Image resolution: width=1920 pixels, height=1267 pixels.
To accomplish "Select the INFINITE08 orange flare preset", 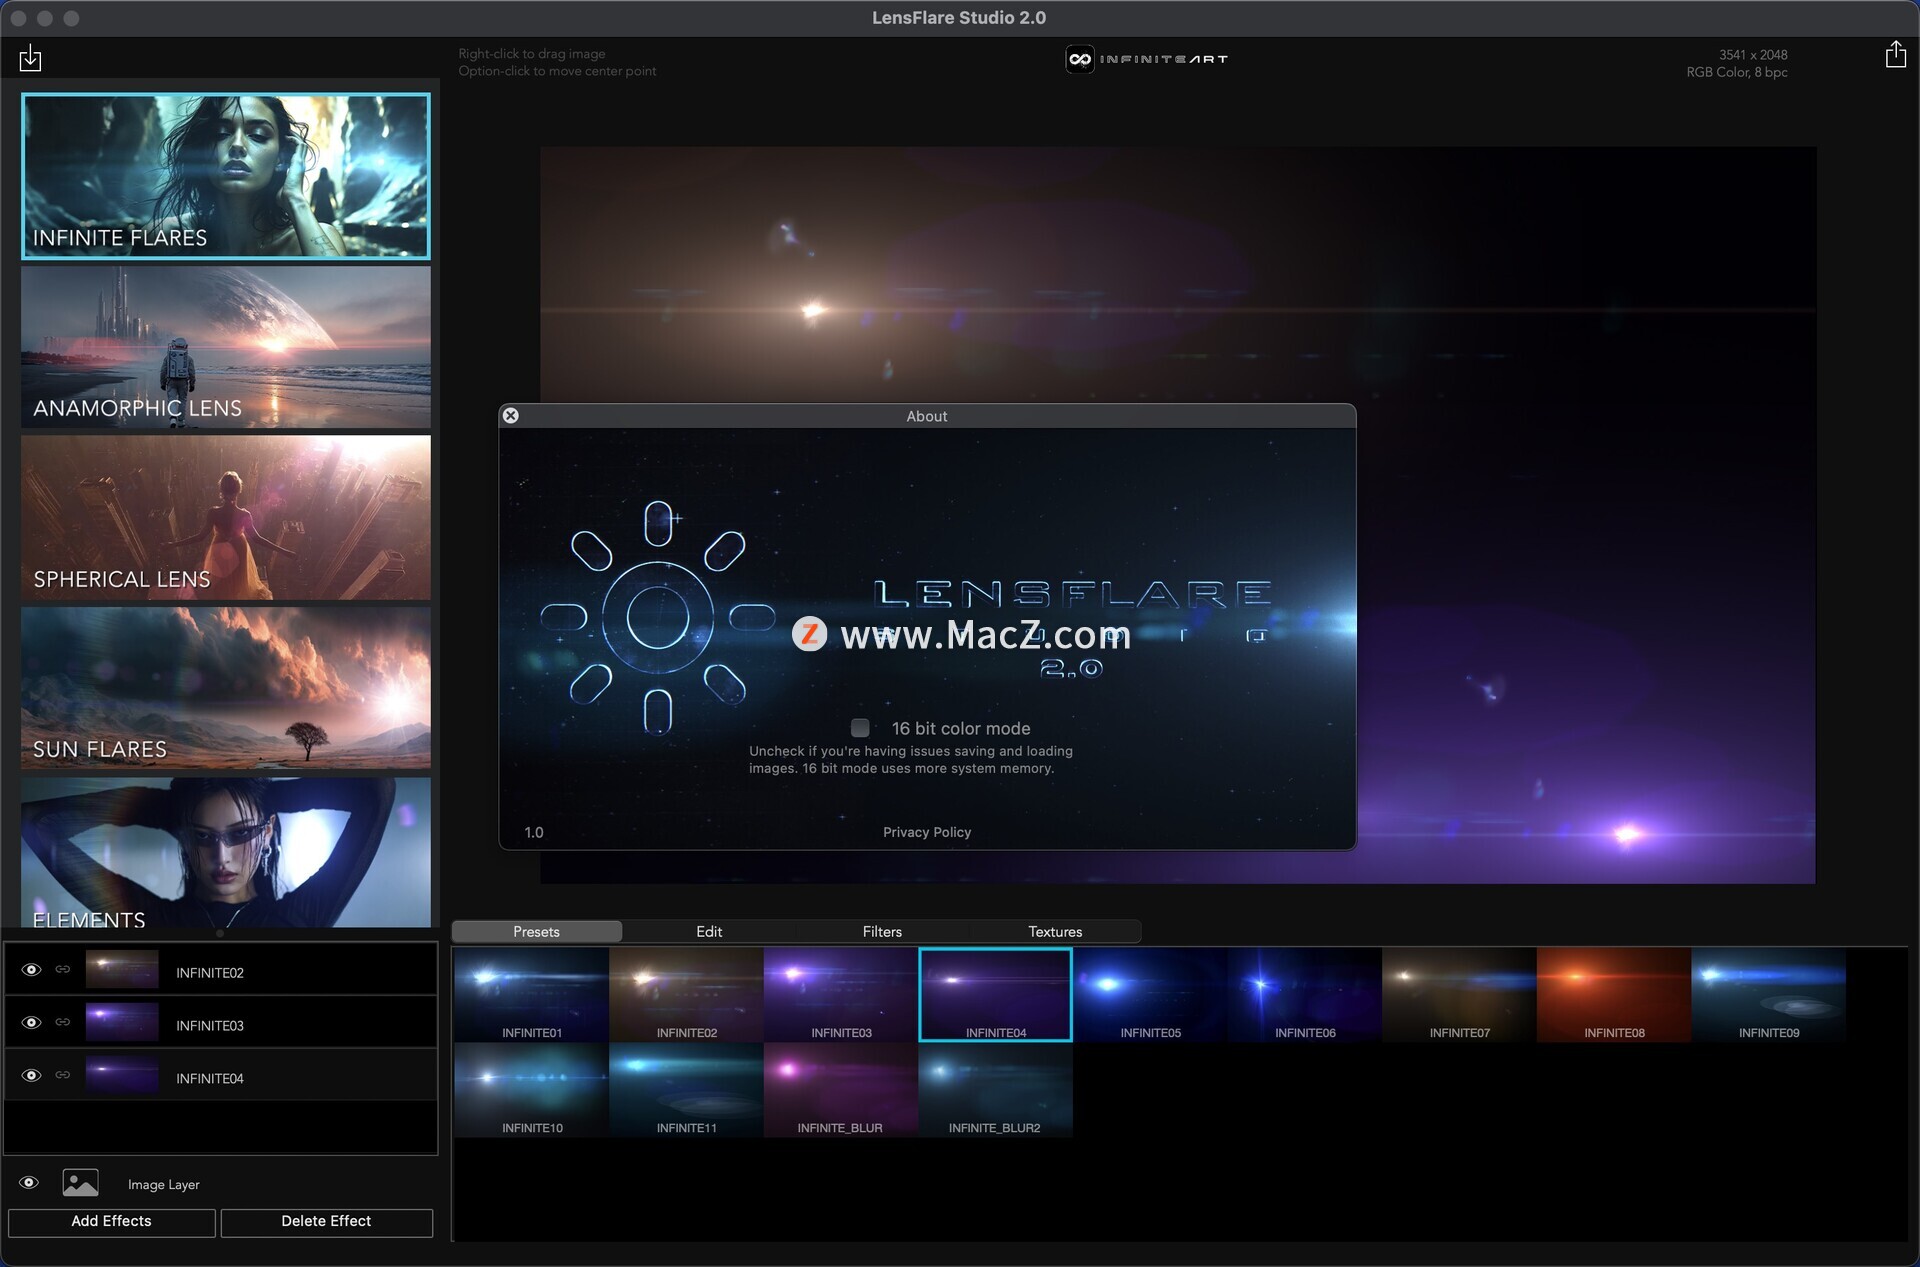I will [1613, 994].
